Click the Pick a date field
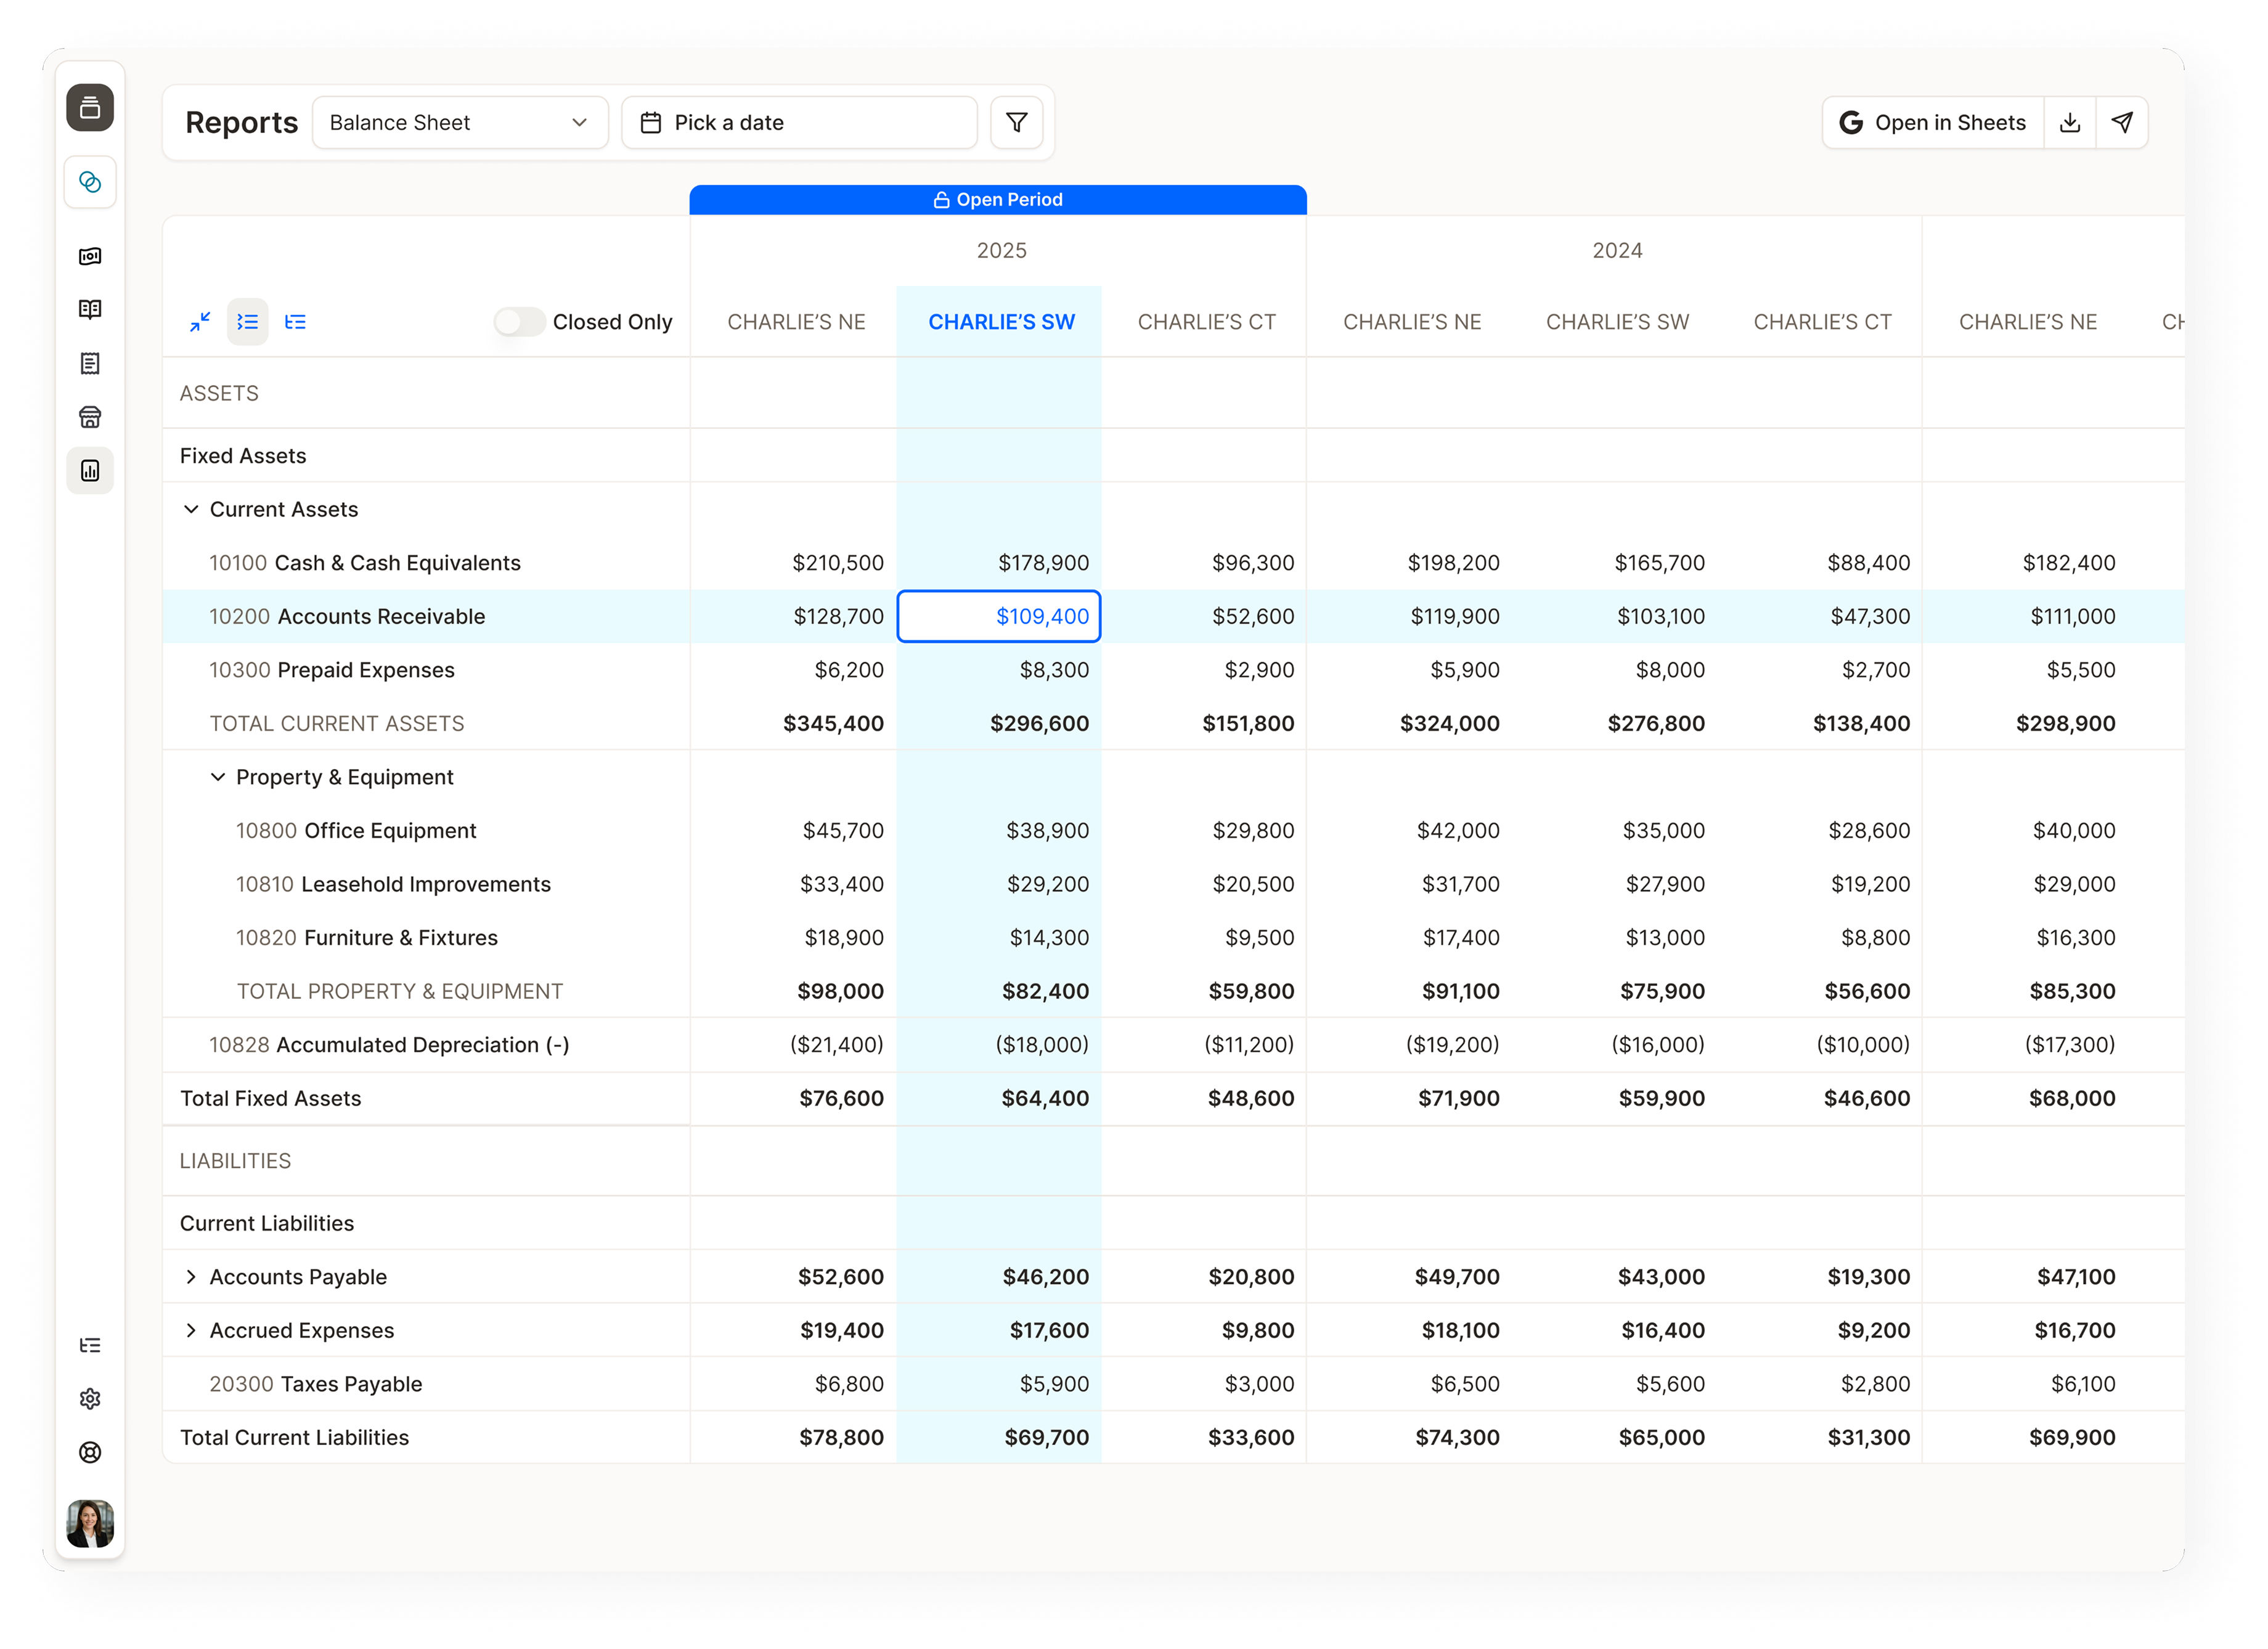This screenshot has width=2268, height=1649. 799,123
